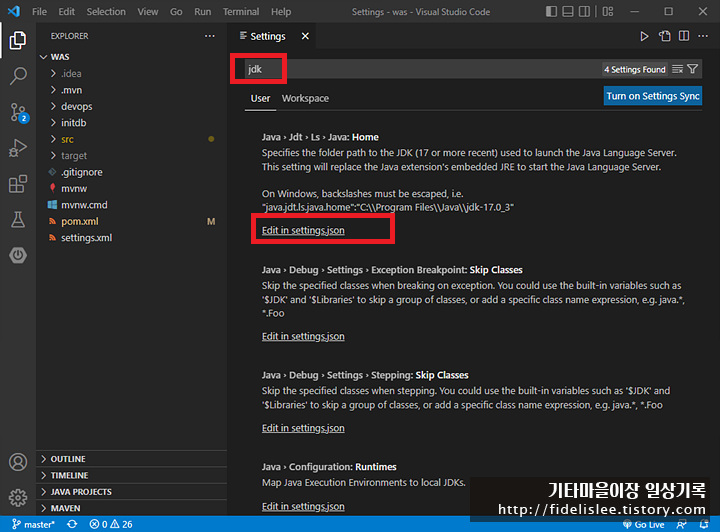Open editor more actions ellipsis
Image resolution: width=720 pixels, height=532 pixels.
click(703, 36)
